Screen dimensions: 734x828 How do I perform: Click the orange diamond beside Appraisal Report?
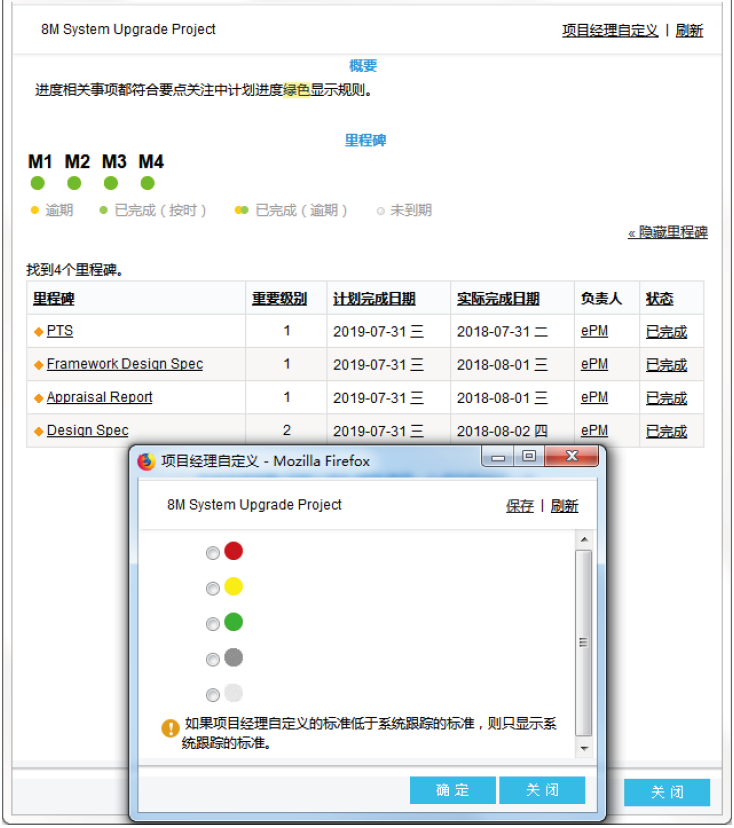point(39,398)
